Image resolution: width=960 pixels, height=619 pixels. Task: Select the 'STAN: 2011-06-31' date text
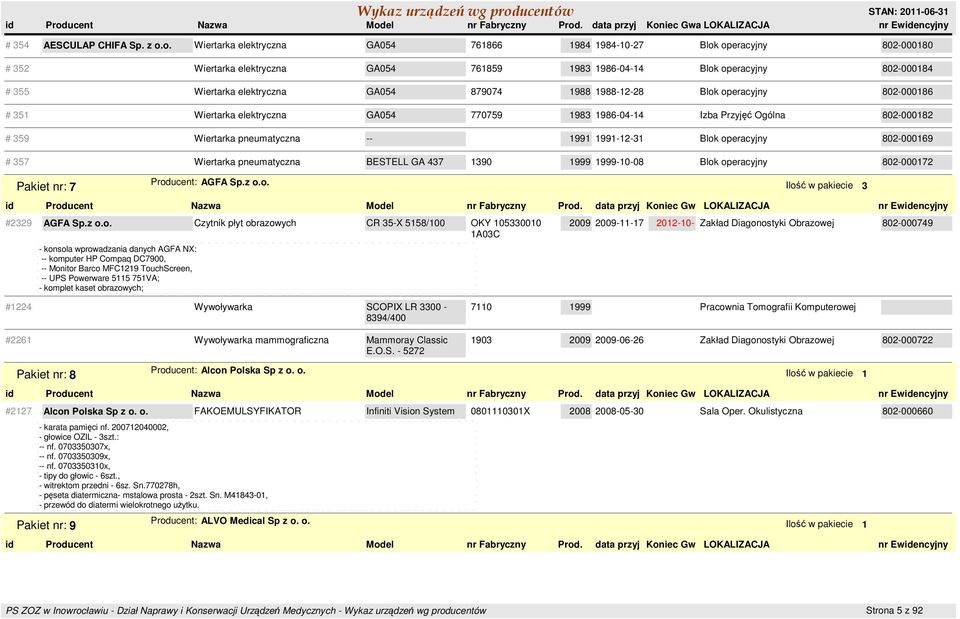click(x=908, y=12)
